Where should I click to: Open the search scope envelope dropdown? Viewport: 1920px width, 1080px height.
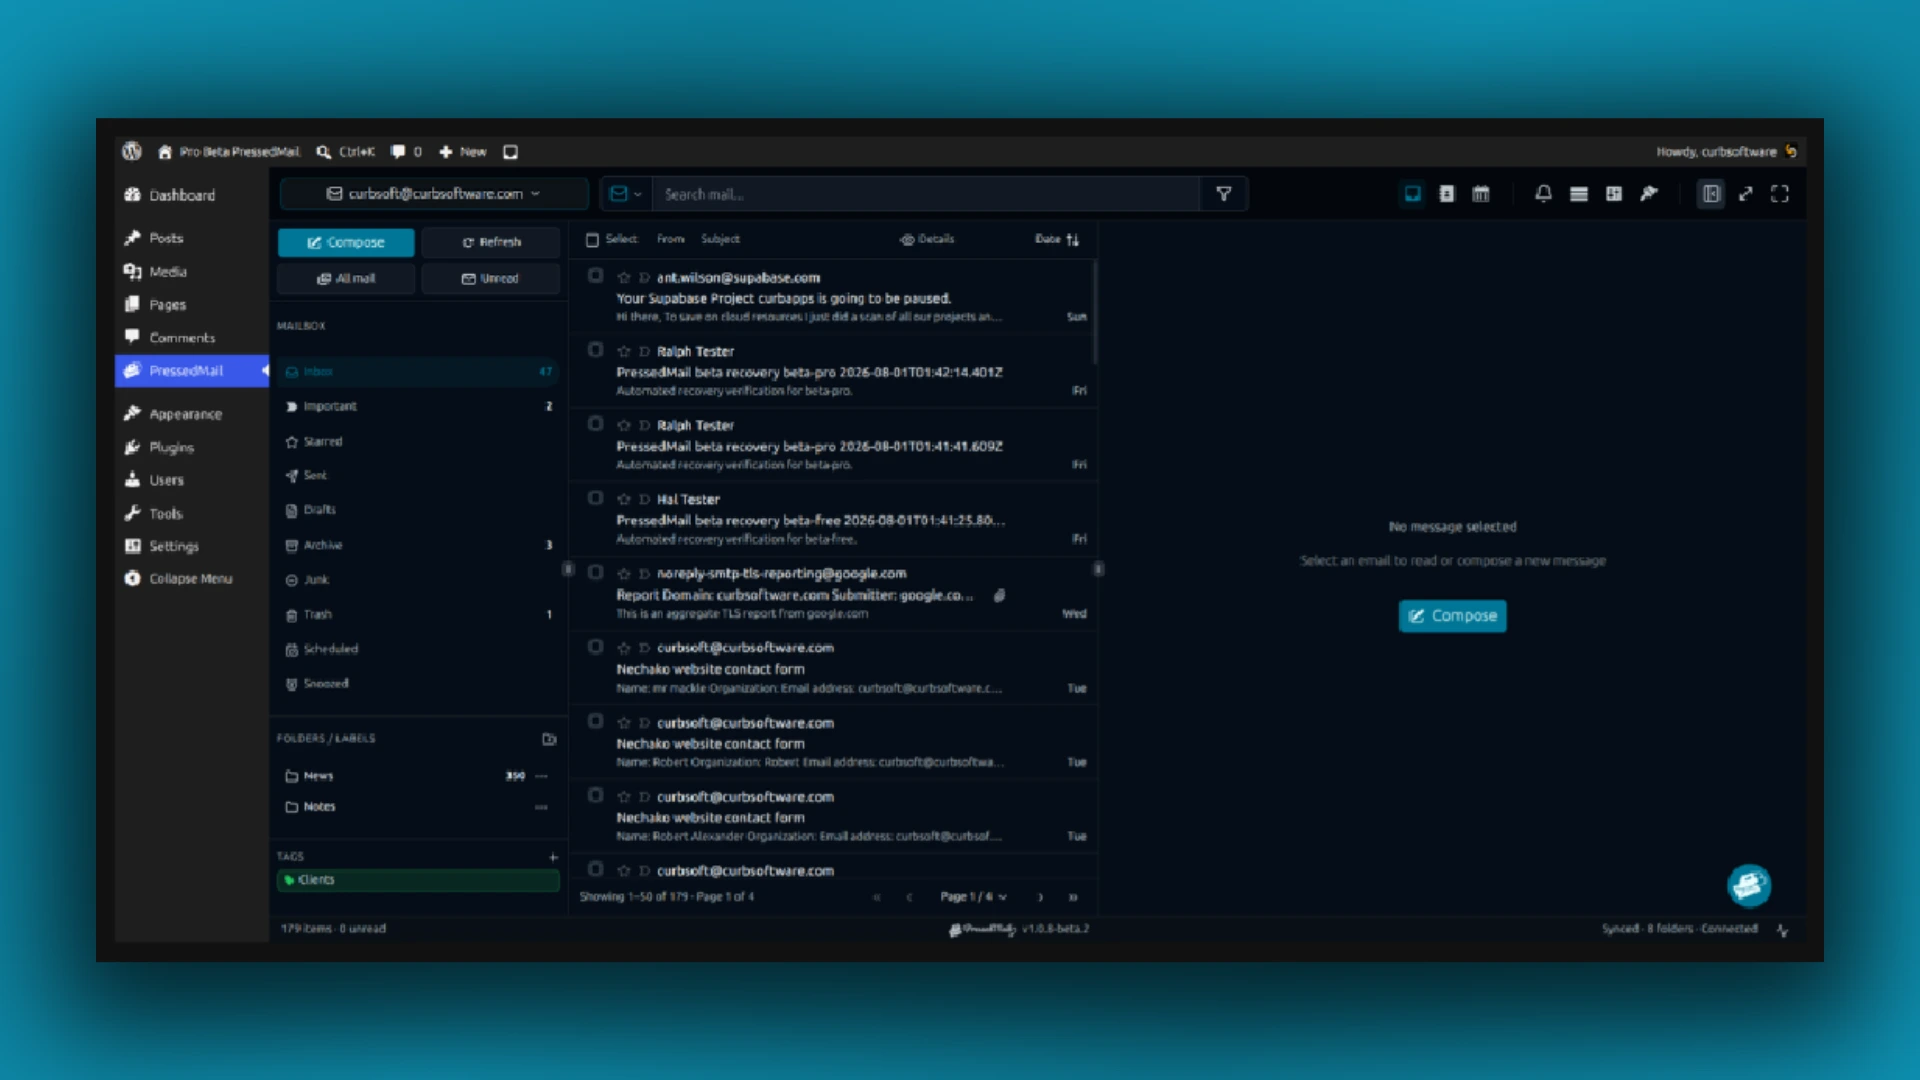(625, 194)
